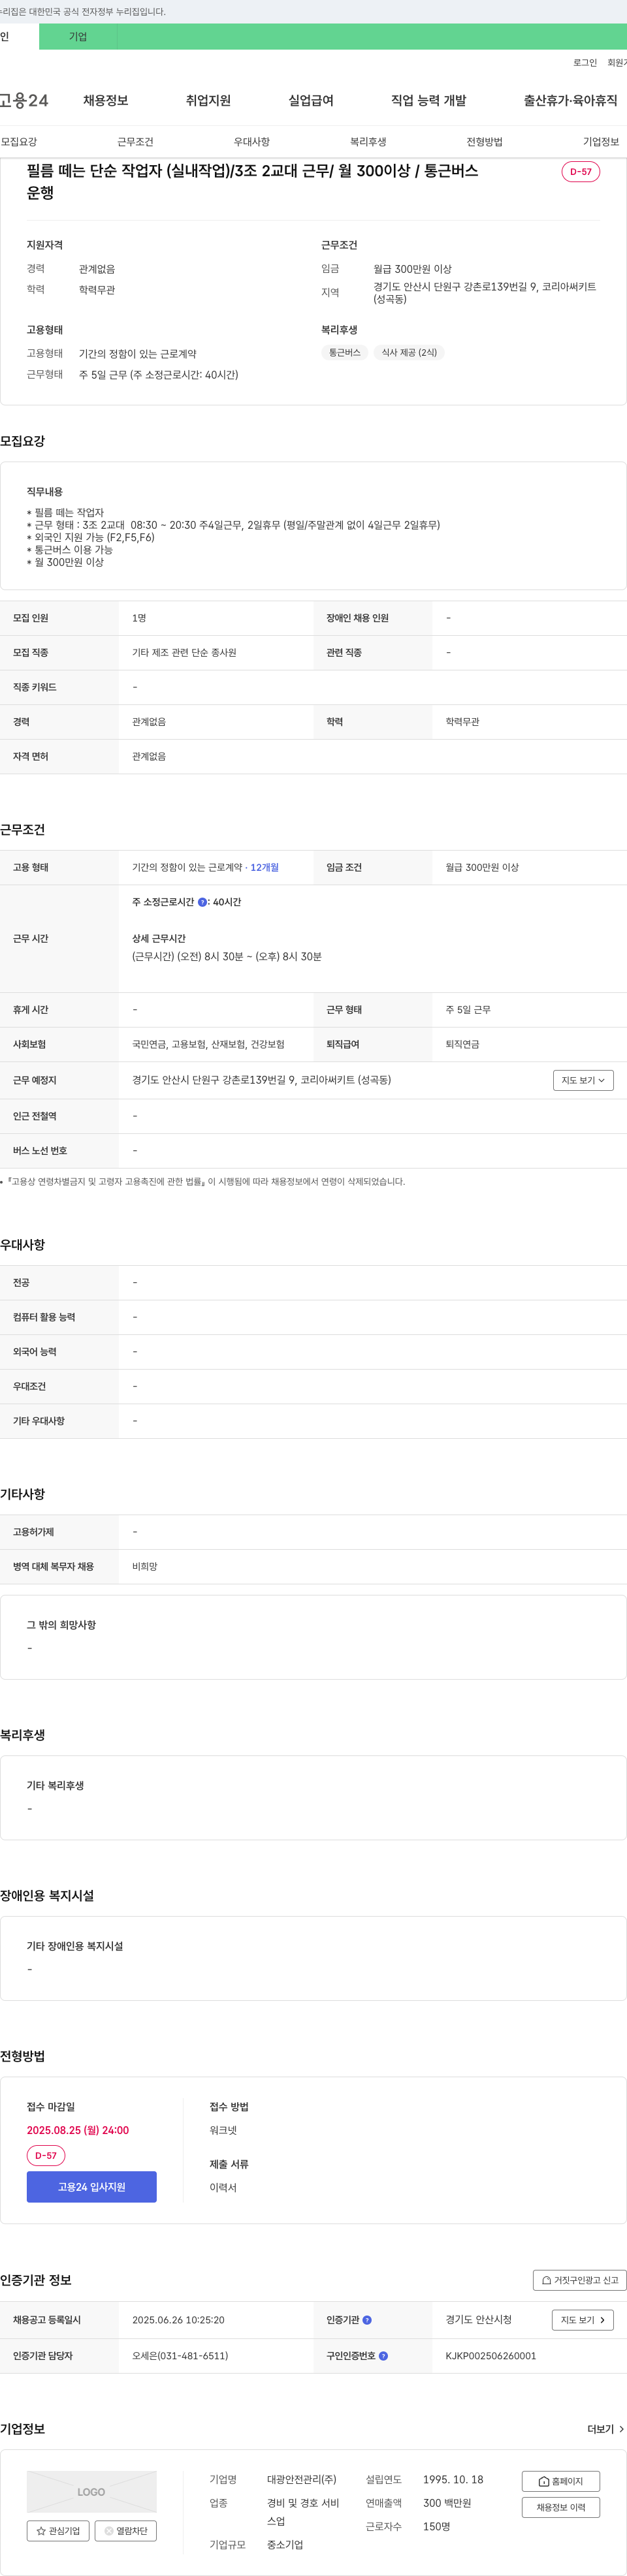Click 통근버스 welfare tag
Screen dimensions: 627x2576
point(345,352)
